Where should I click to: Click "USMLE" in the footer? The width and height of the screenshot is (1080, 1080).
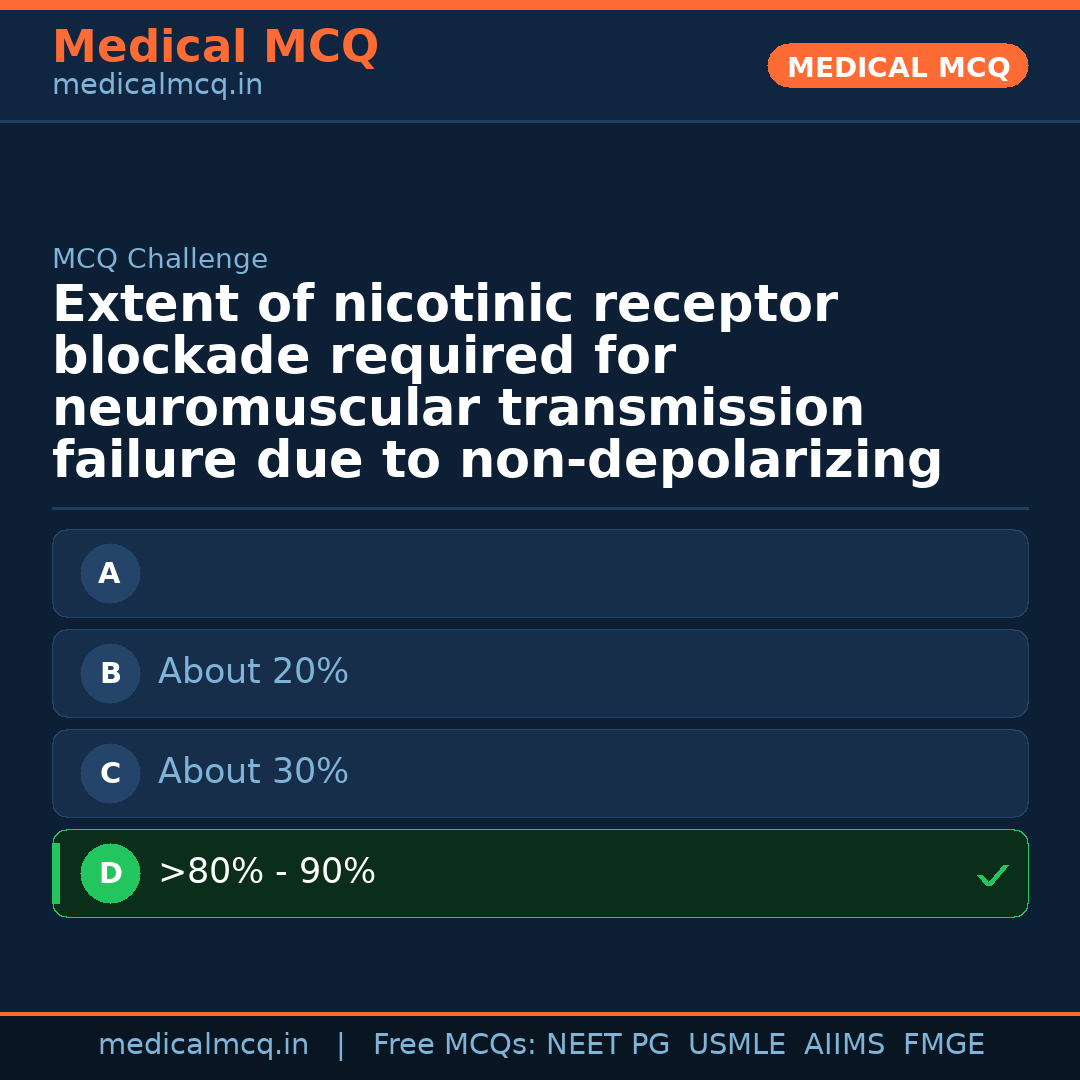point(737,1045)
